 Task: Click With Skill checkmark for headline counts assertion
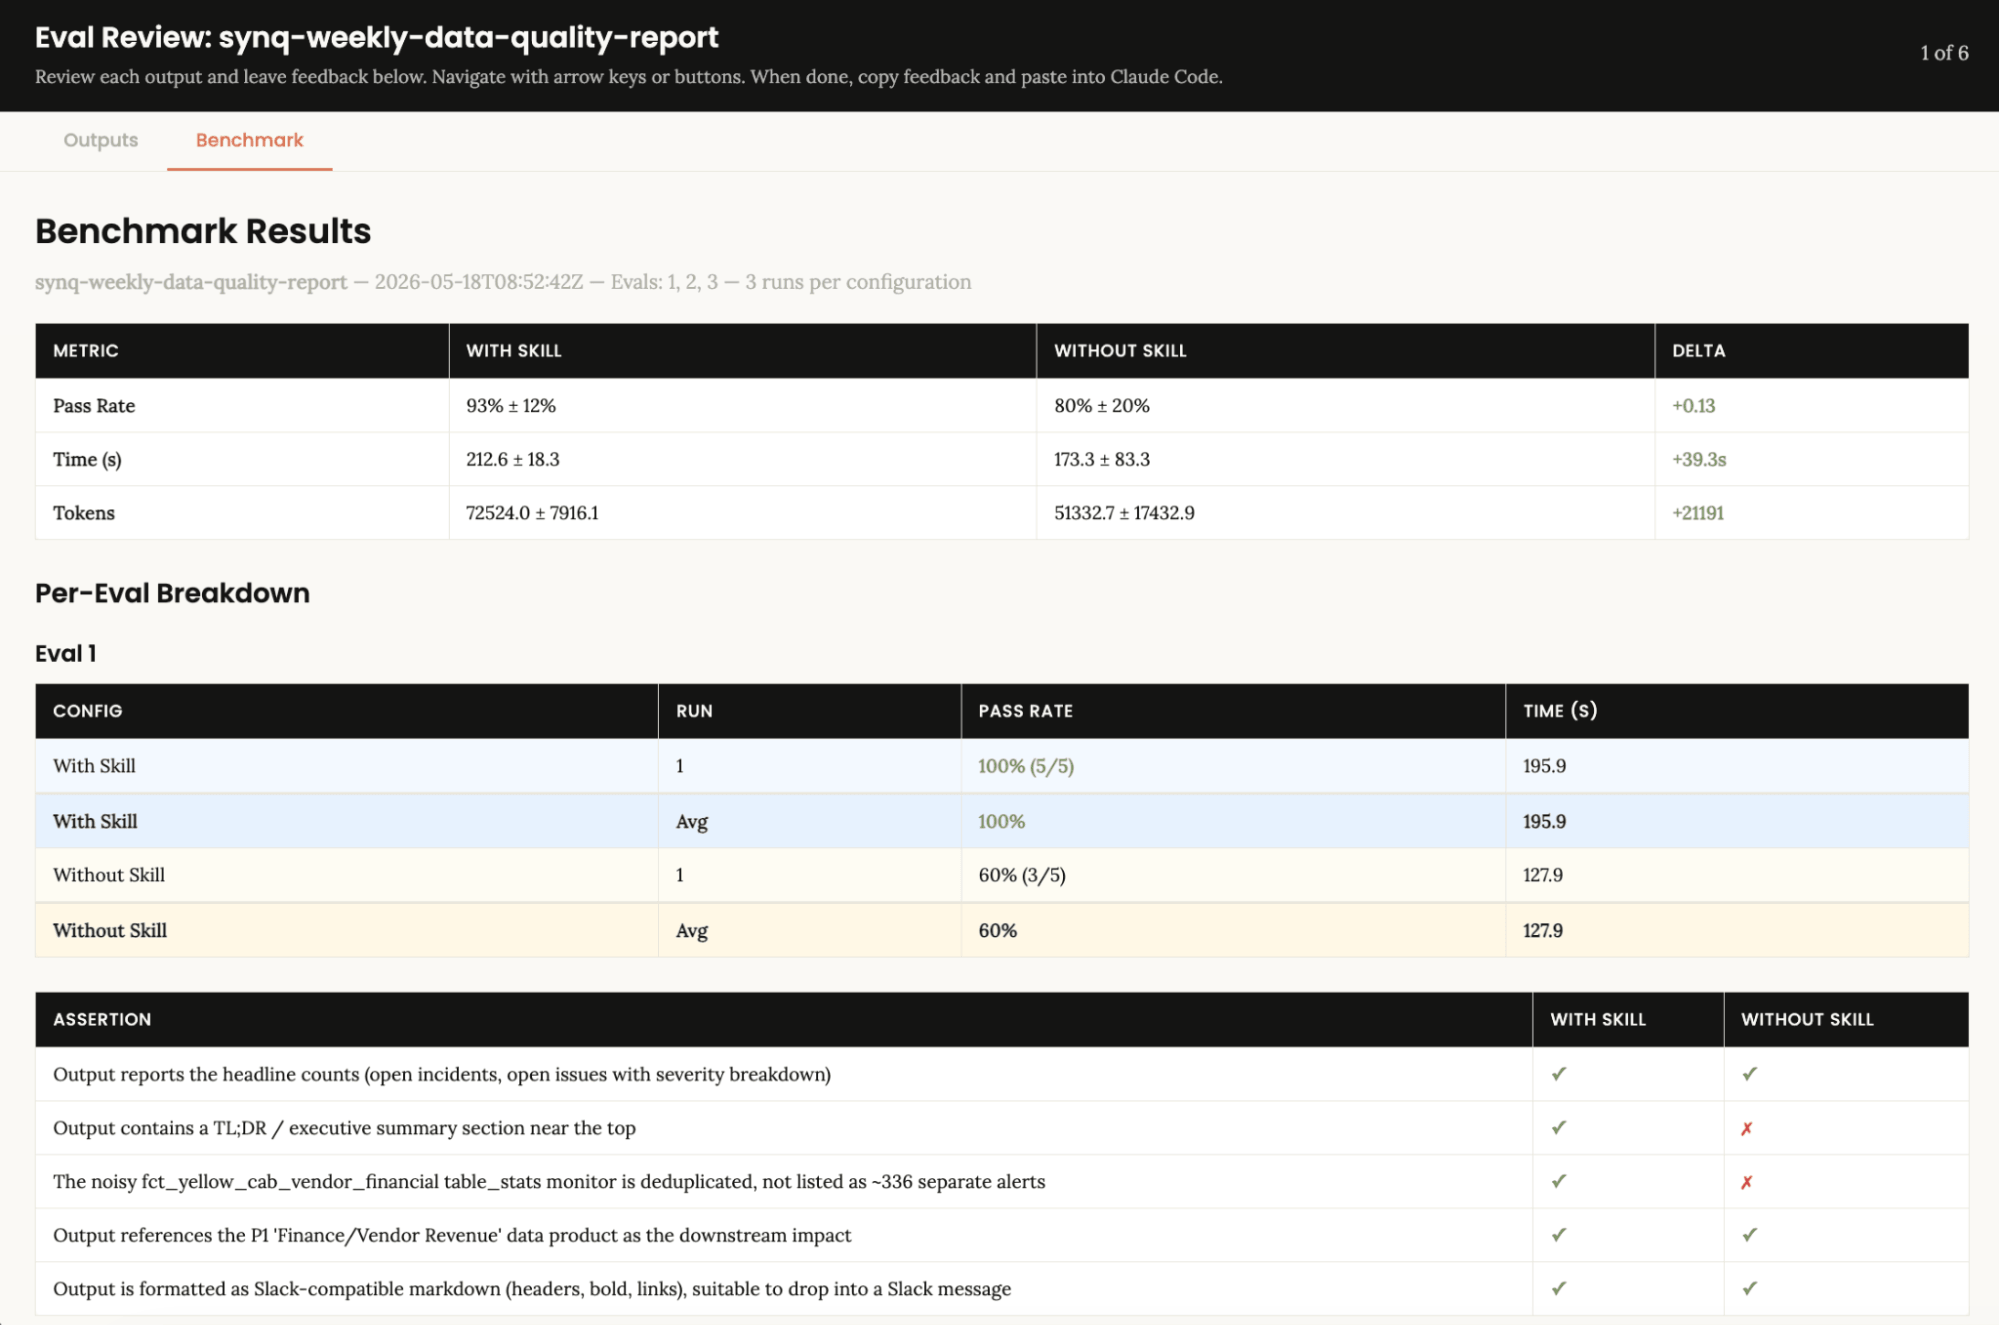pyautogui.click(x=1558, y=1074)
